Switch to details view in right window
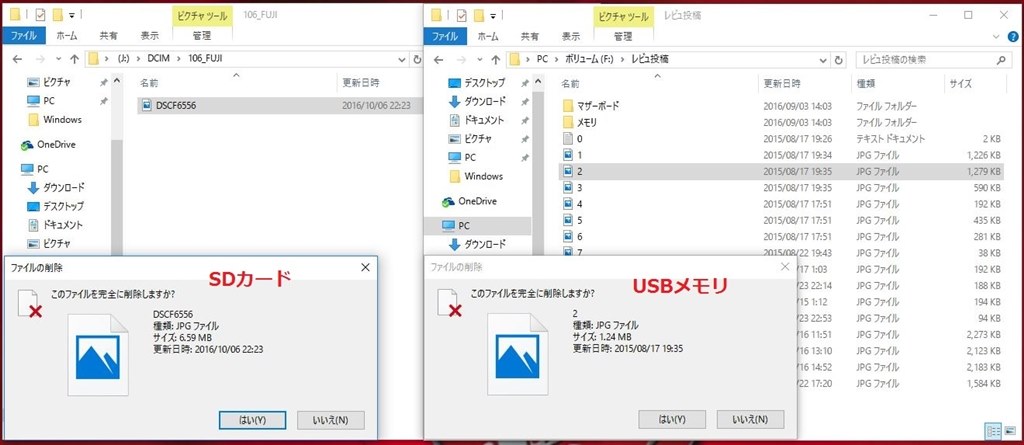This screenshot has height=445, width=1024. (993, 431)
